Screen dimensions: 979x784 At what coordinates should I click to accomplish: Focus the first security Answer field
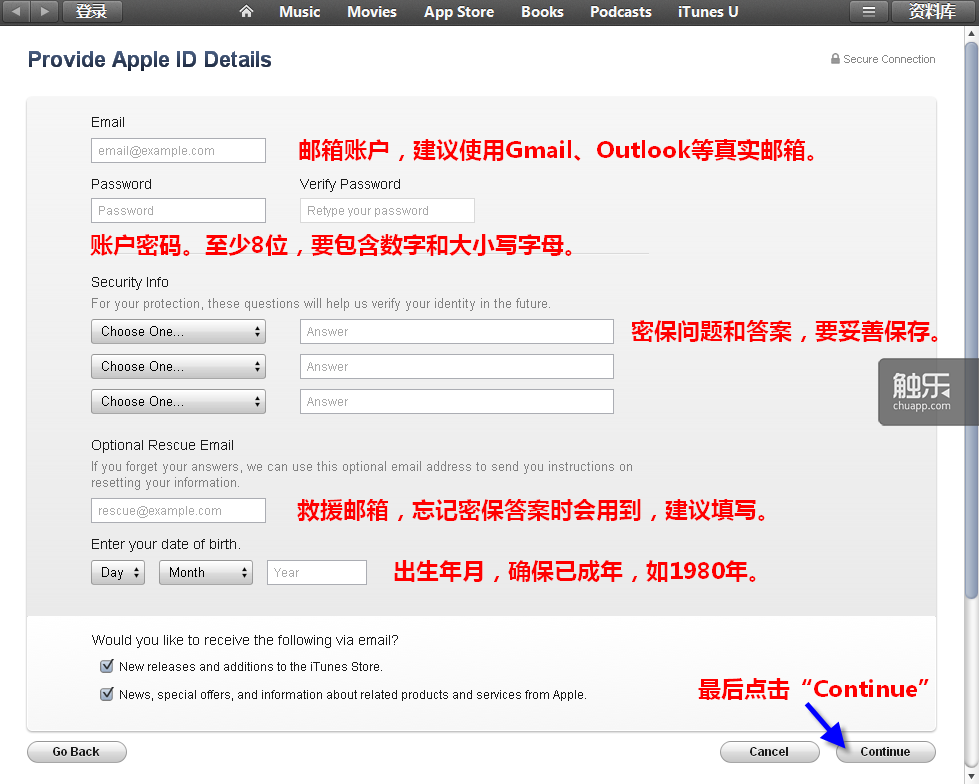point(456,331)
